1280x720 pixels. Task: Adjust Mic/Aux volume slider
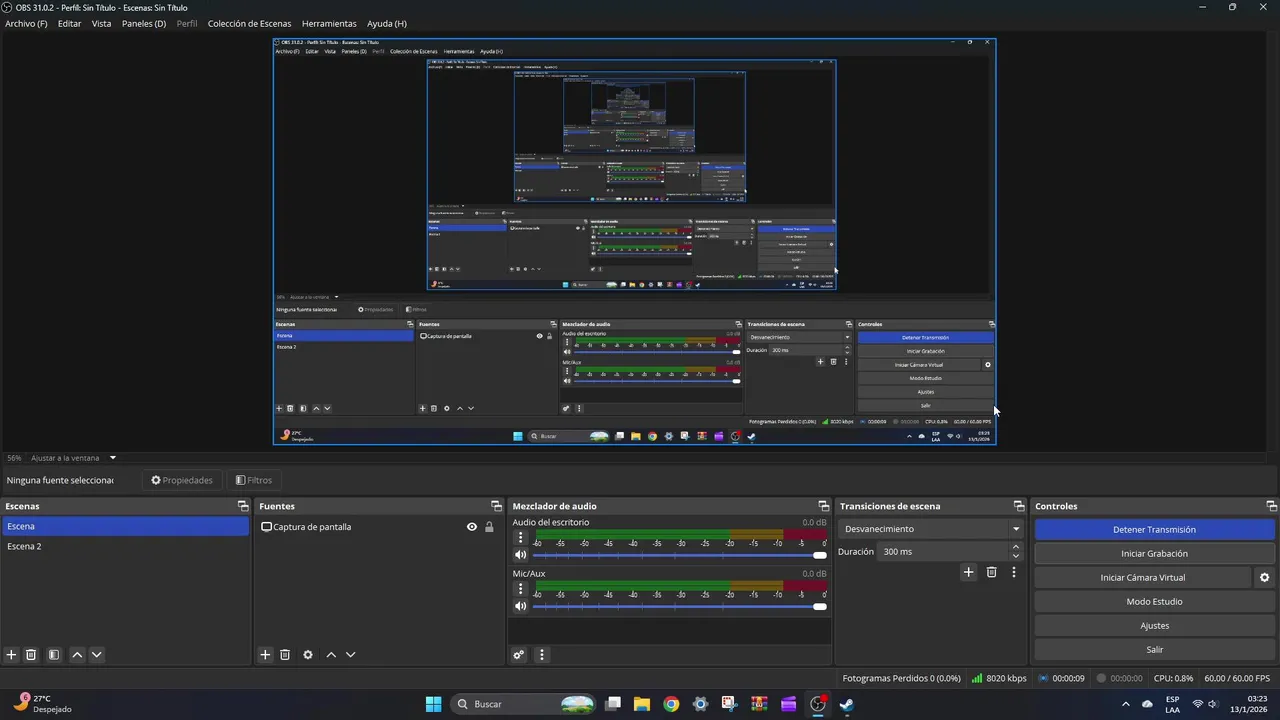[680, 606]
